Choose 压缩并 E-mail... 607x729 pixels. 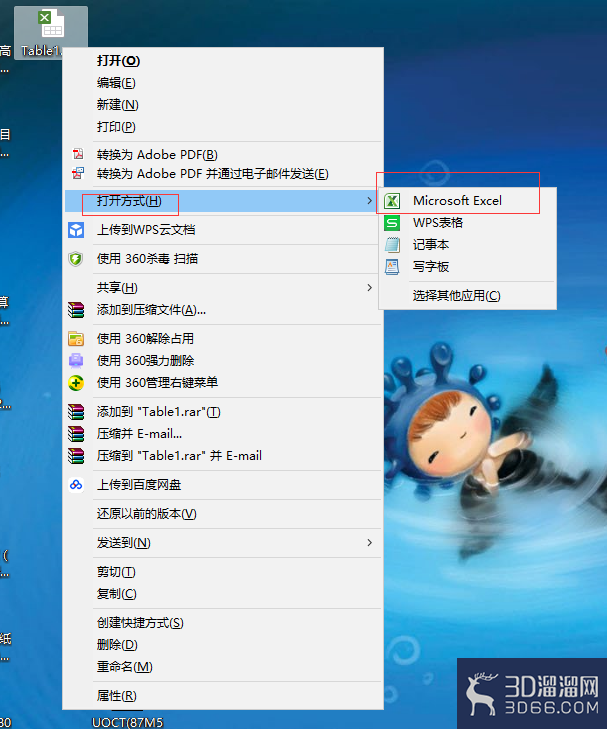[x=223, y=434]
